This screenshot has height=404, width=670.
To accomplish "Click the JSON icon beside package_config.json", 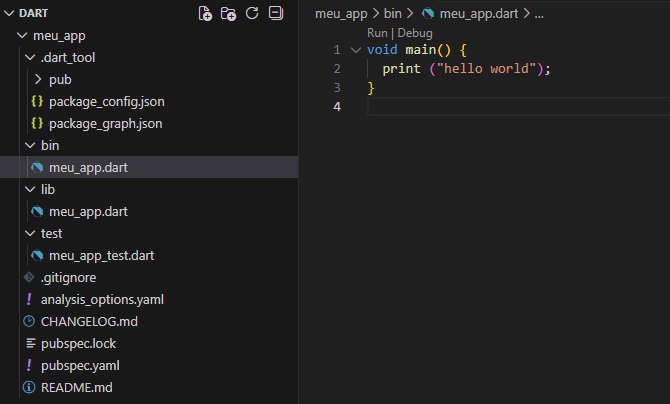I will tap(37, 101).
